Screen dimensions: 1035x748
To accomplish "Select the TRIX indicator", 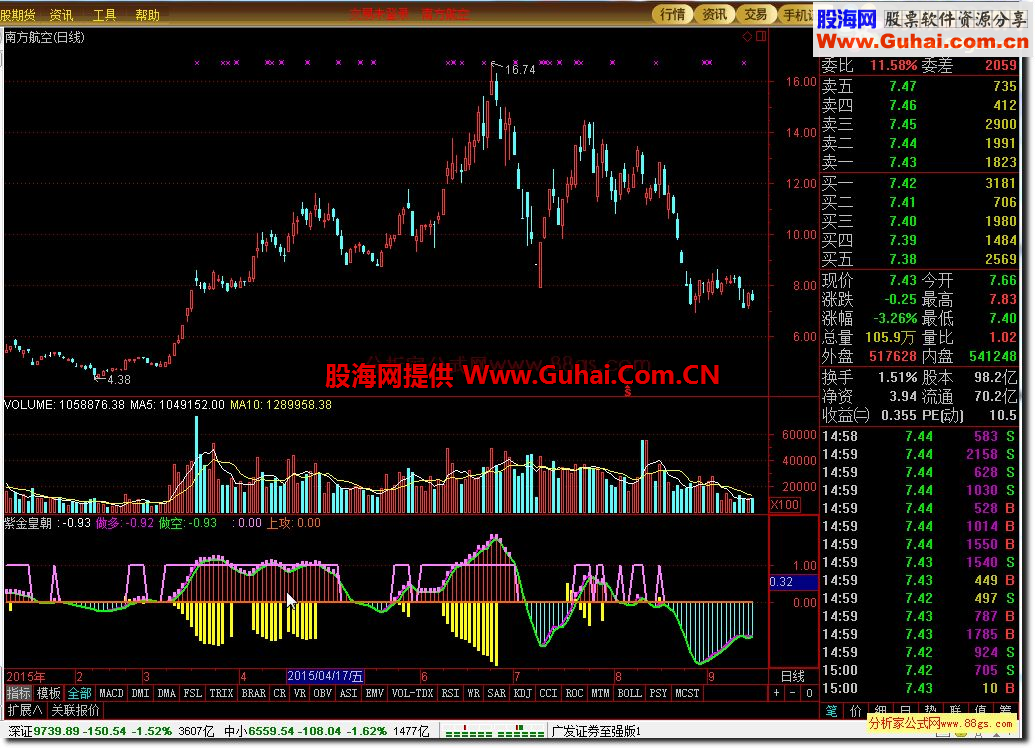I will coord(221,693).
